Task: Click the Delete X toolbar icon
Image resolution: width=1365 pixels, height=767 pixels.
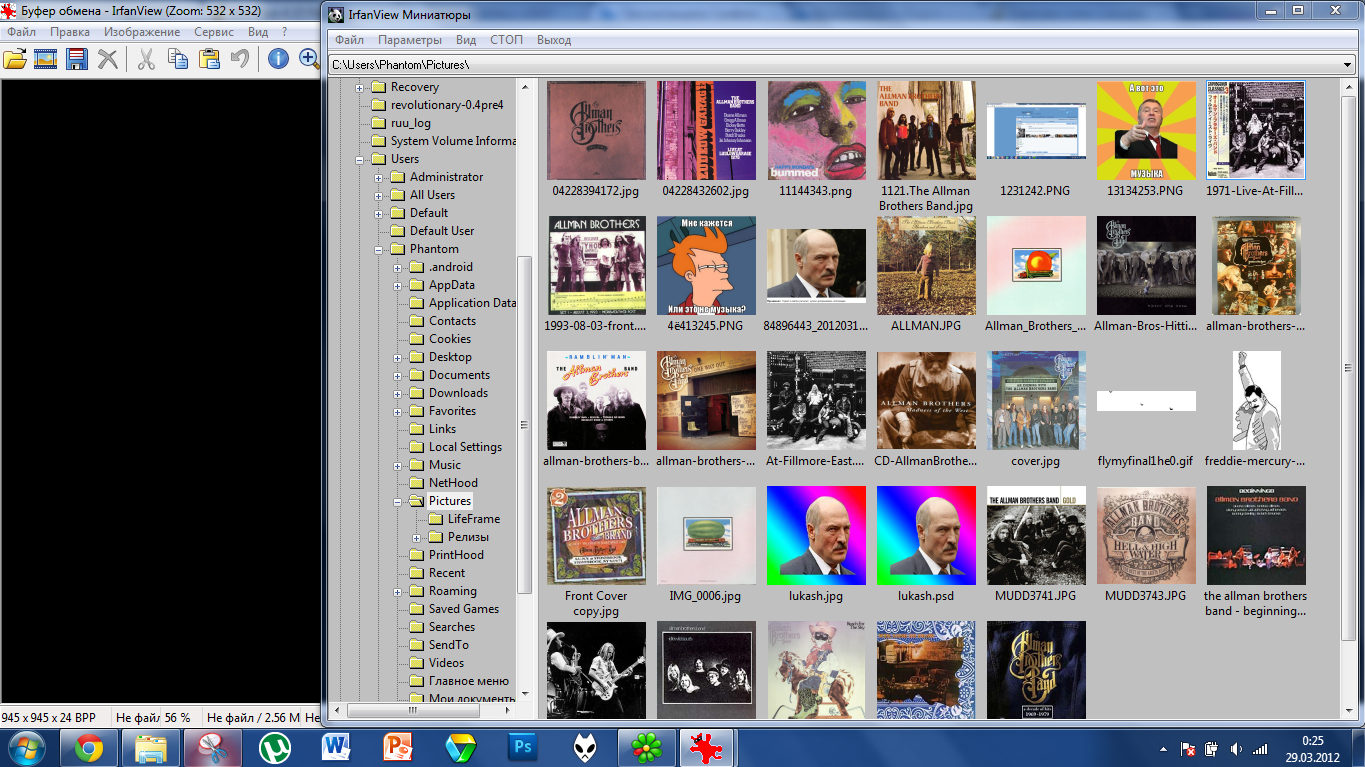Action: (x=107, y=59)
